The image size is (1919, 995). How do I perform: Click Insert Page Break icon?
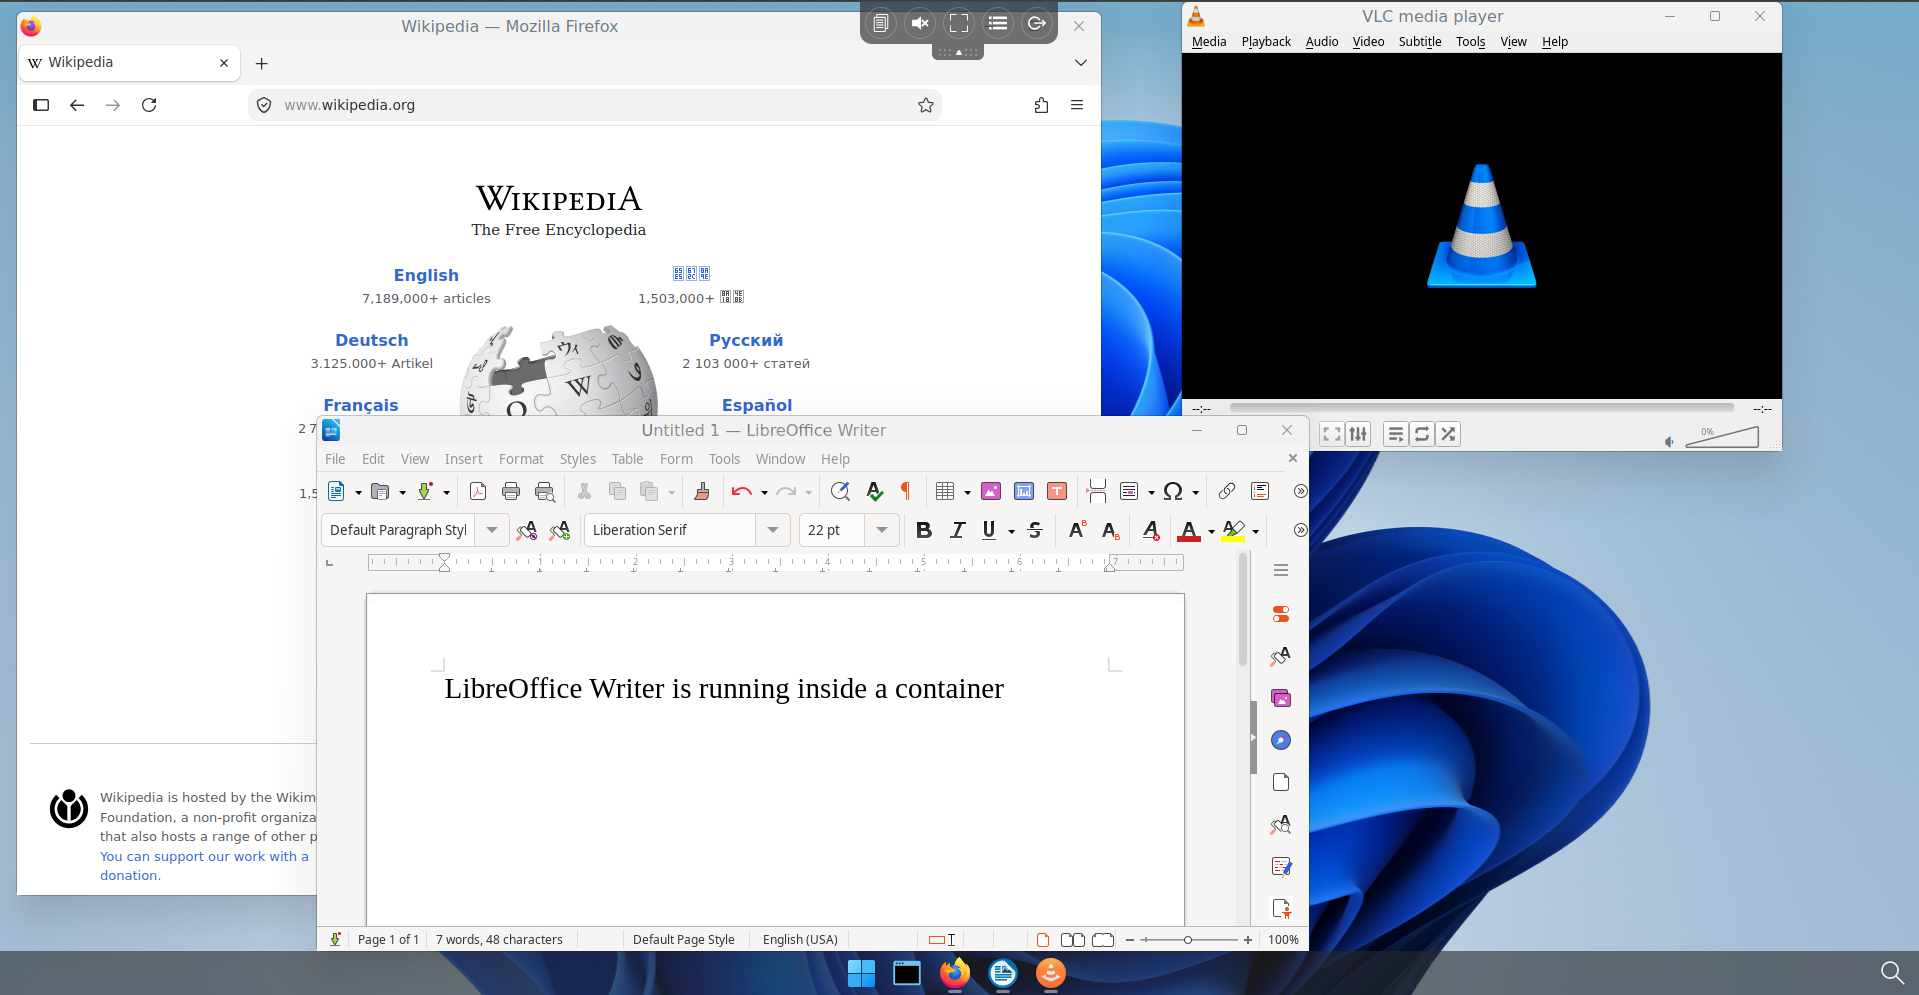click(1097, 491)
